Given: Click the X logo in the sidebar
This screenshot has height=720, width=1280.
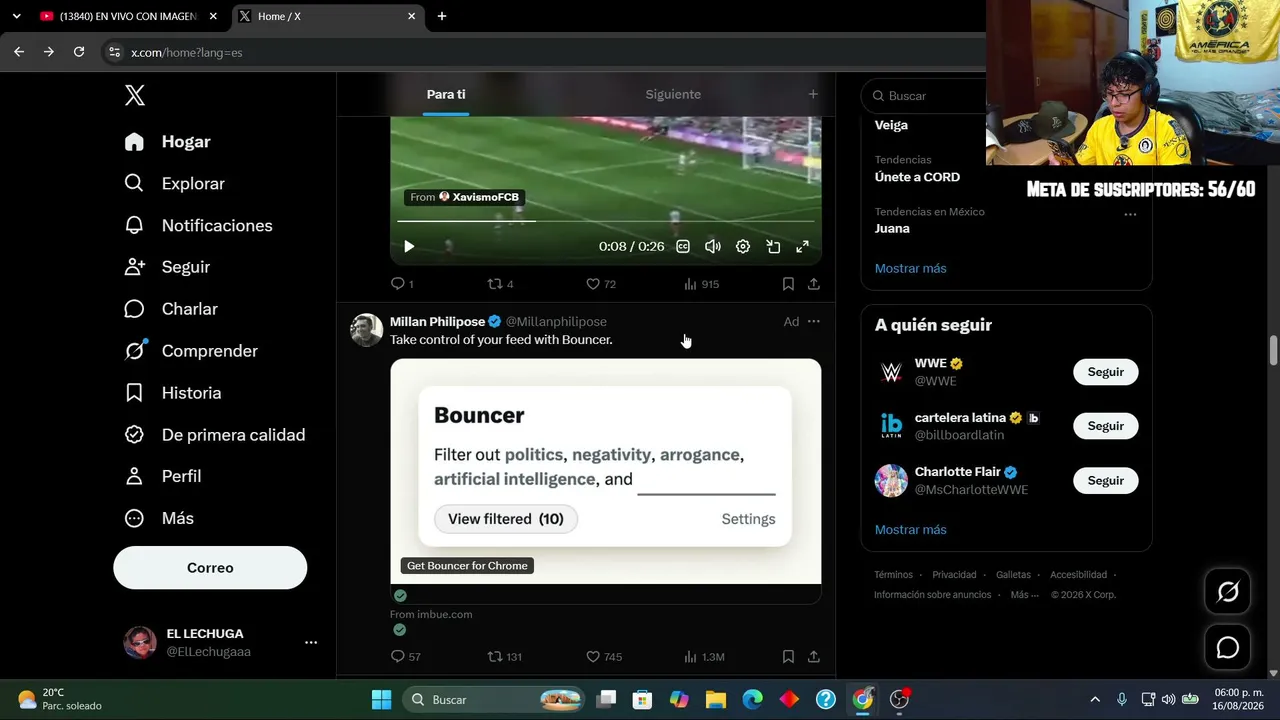Looking at the screenshot, I should coord(135,95).
